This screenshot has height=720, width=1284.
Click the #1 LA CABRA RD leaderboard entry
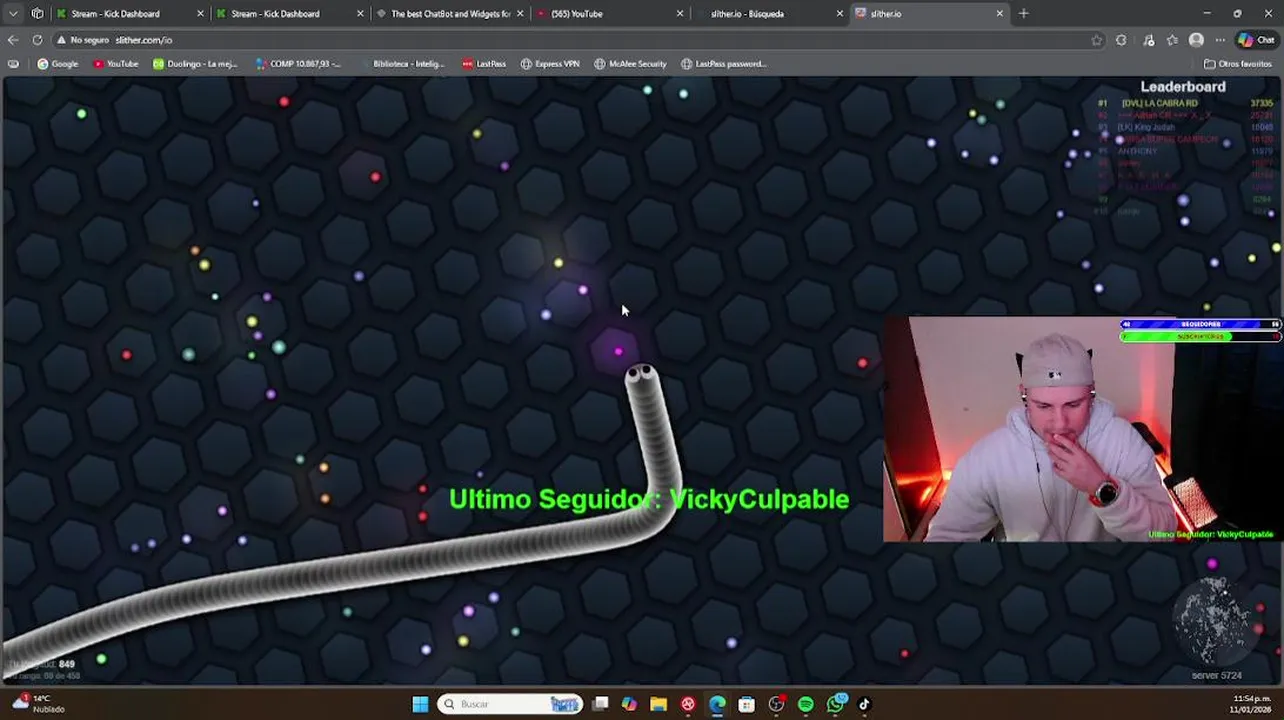click(1186, 104)
